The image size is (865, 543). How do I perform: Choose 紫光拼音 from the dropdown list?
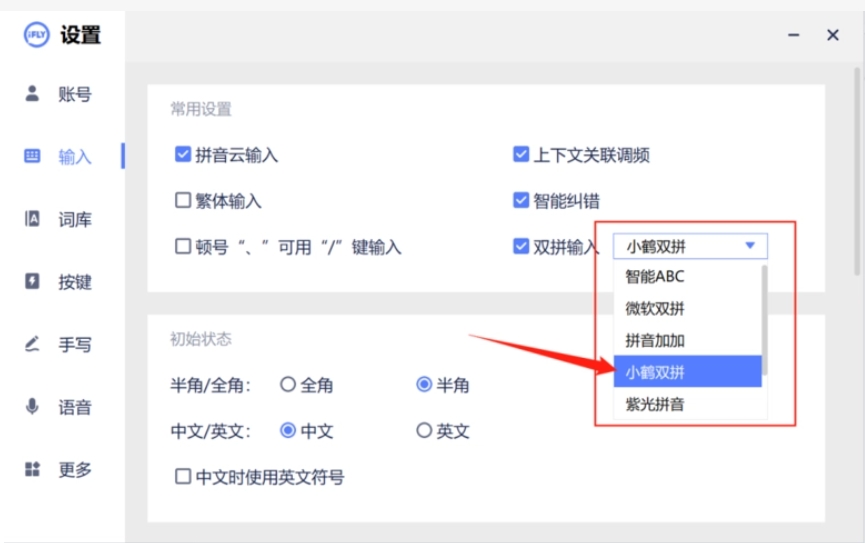point(687,403)
